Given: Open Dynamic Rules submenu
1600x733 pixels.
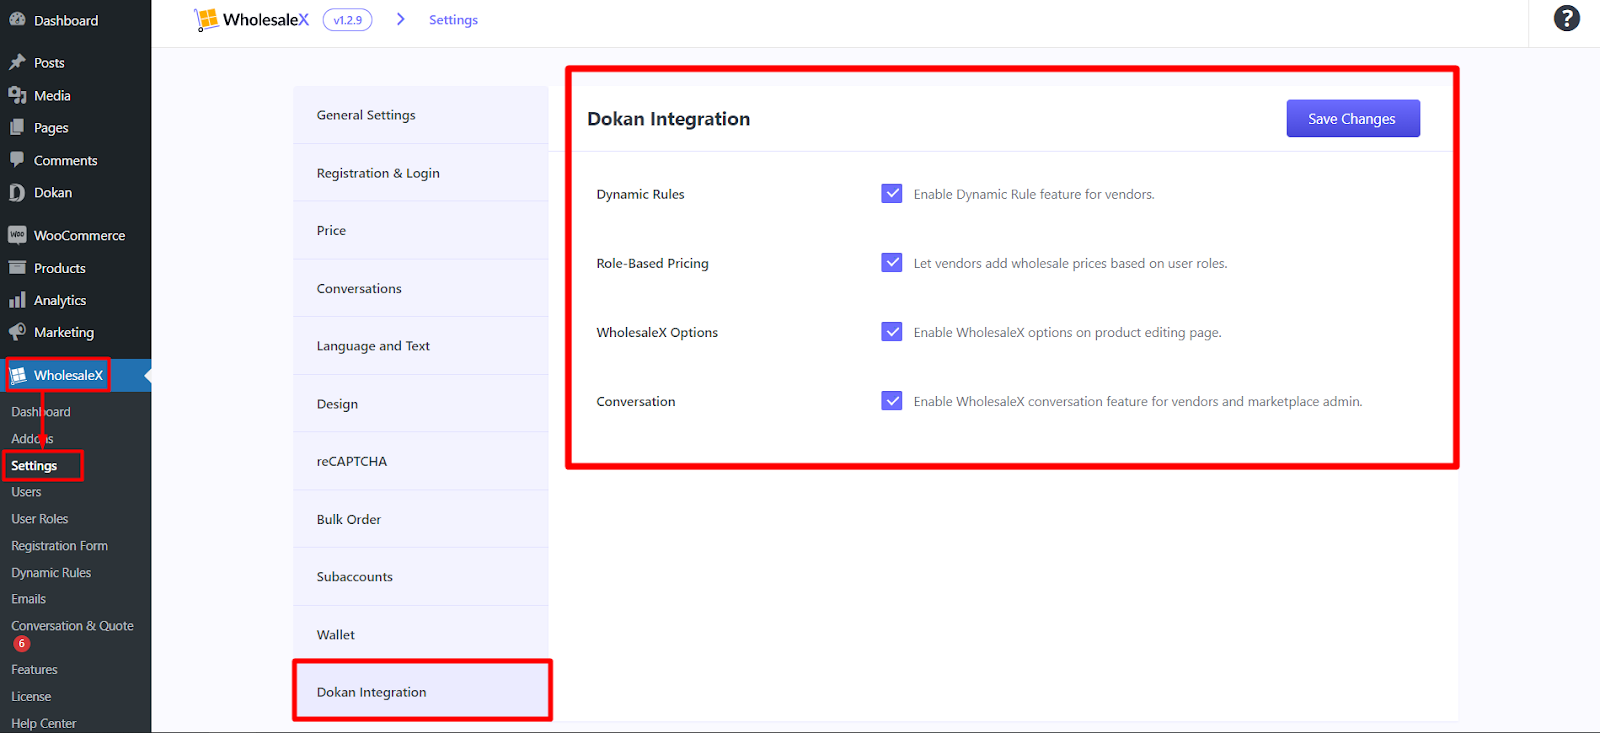Looking at the screenshot, I should click(x=51, y=573).
